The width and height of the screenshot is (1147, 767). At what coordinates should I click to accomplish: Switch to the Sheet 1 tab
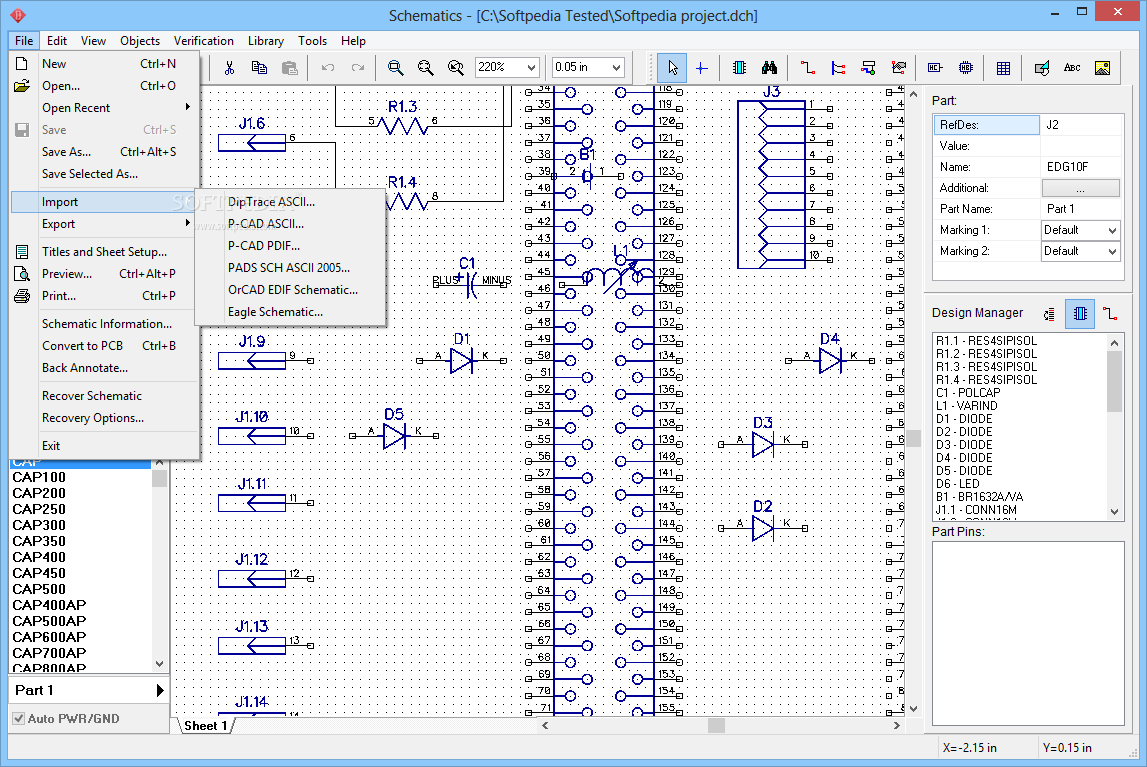(x=205, y=725)
